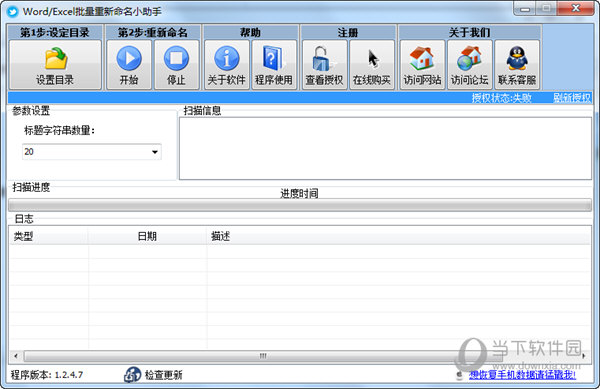
Task: Click the 第1步:设定目录 group header
Action: pos(55,33)
